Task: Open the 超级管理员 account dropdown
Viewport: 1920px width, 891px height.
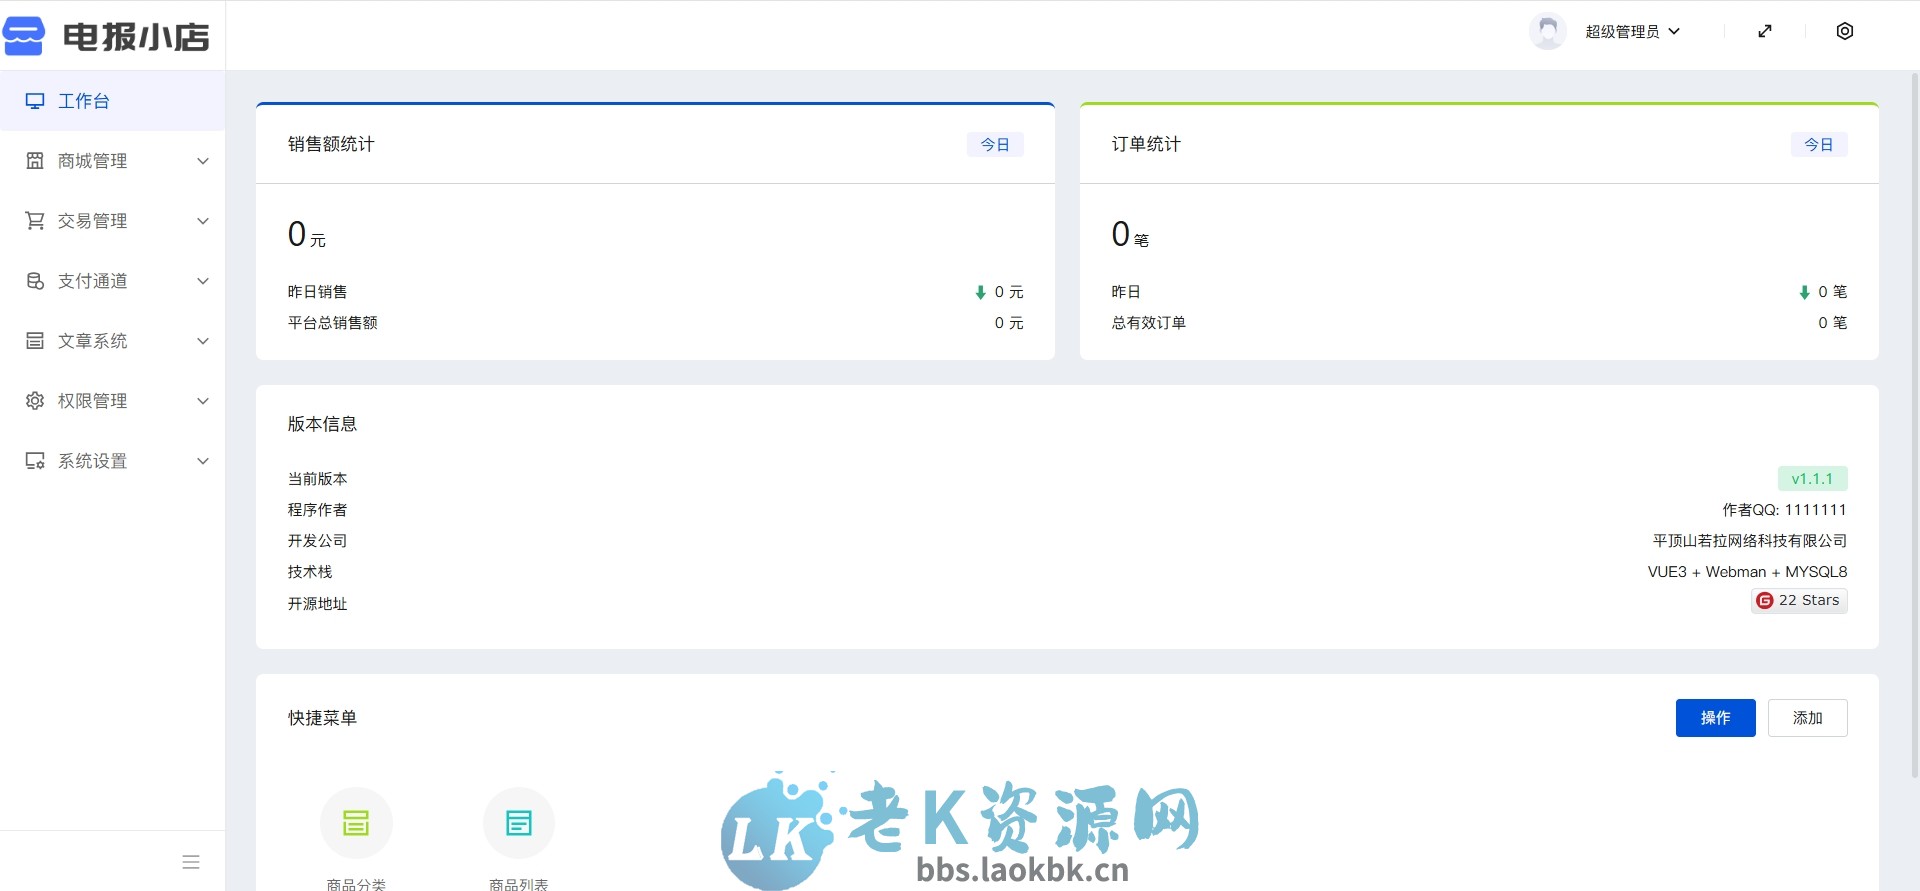Action: (x=1632, y=31)
